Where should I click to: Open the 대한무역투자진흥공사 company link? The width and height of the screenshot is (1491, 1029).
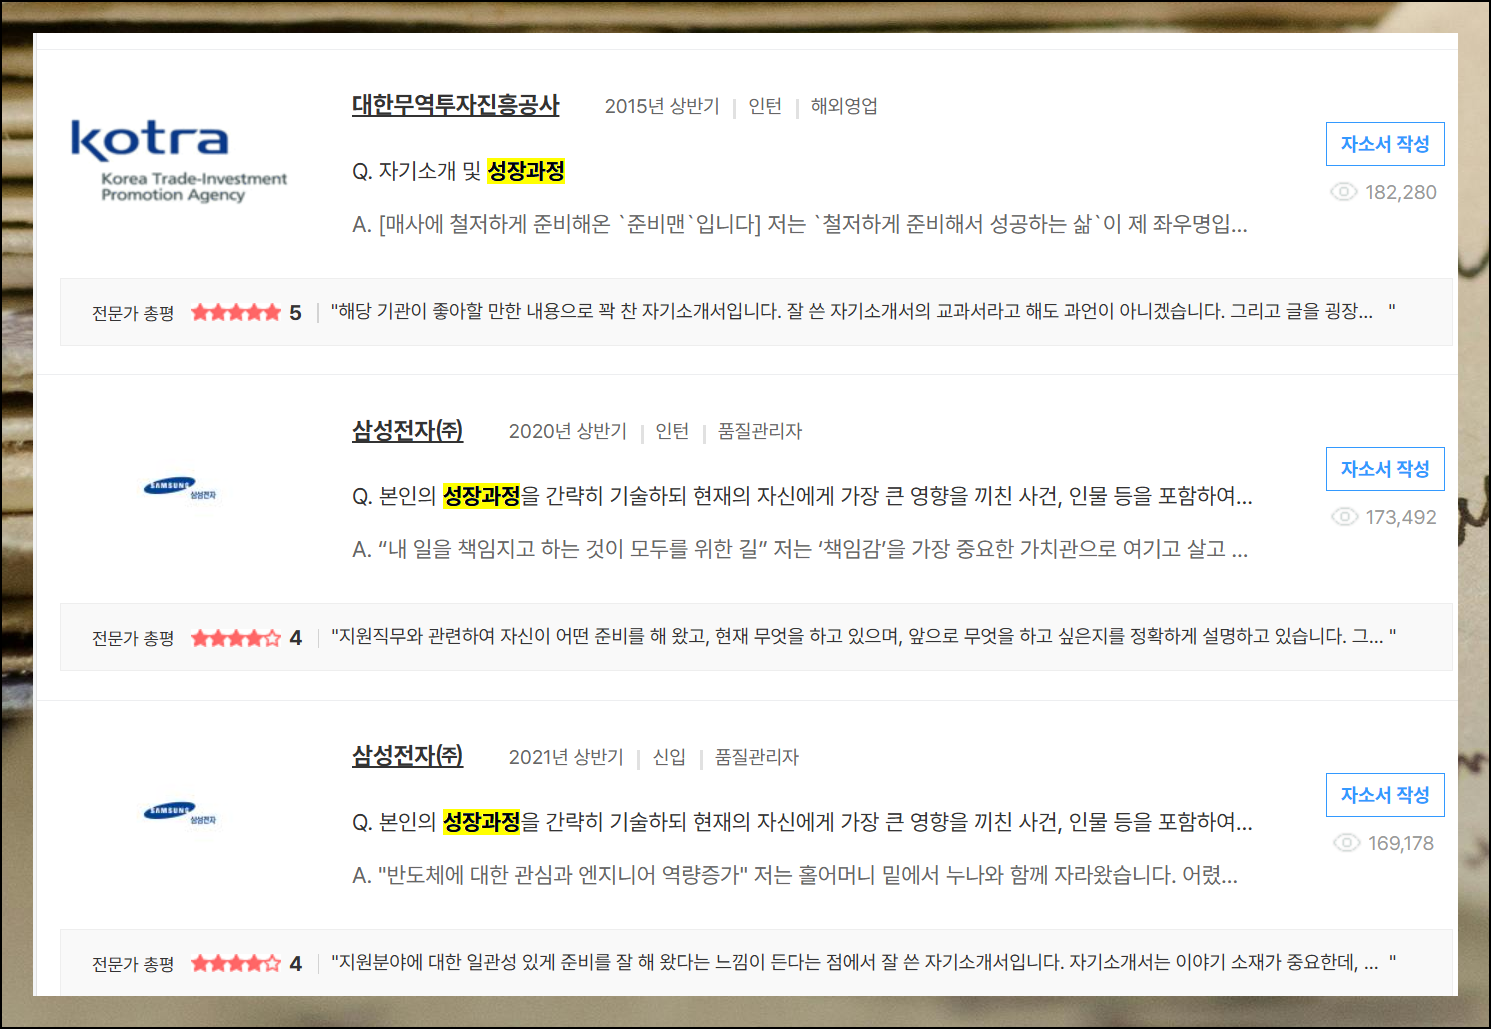pyautogui.click(x=455, y=105)
